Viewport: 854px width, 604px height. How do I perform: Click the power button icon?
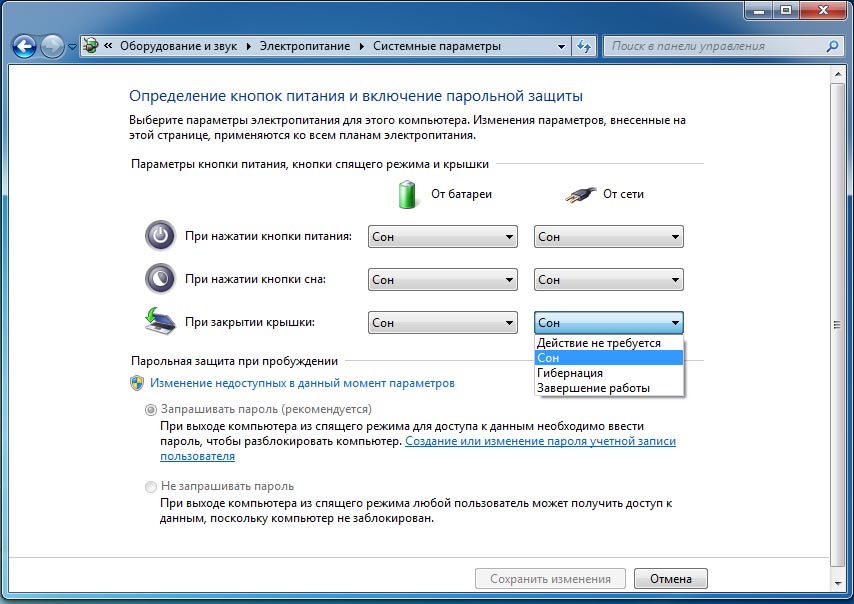click(x=159, y=237)
